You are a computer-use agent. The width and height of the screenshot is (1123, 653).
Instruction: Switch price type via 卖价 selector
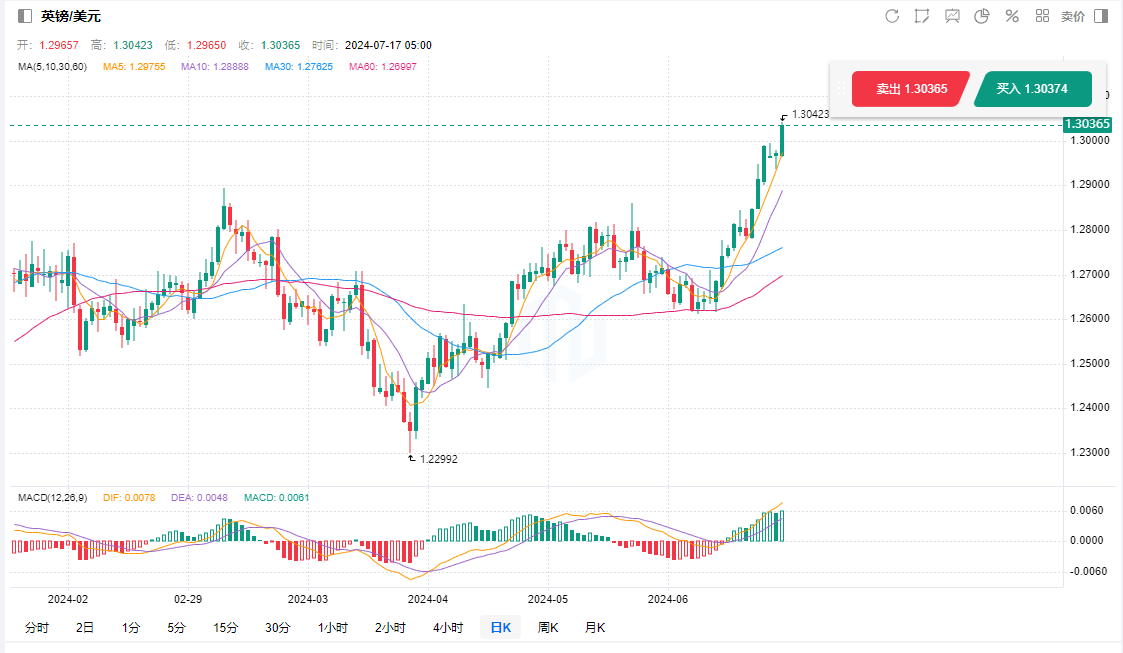pos(1073,16)
